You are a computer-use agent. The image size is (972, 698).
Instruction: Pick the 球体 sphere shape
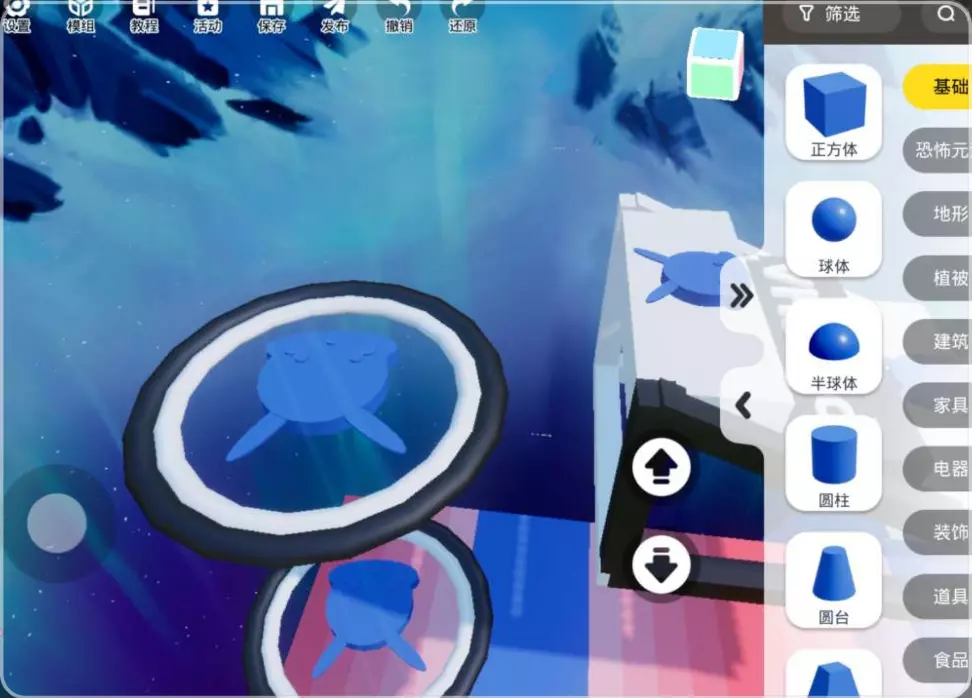833,230
